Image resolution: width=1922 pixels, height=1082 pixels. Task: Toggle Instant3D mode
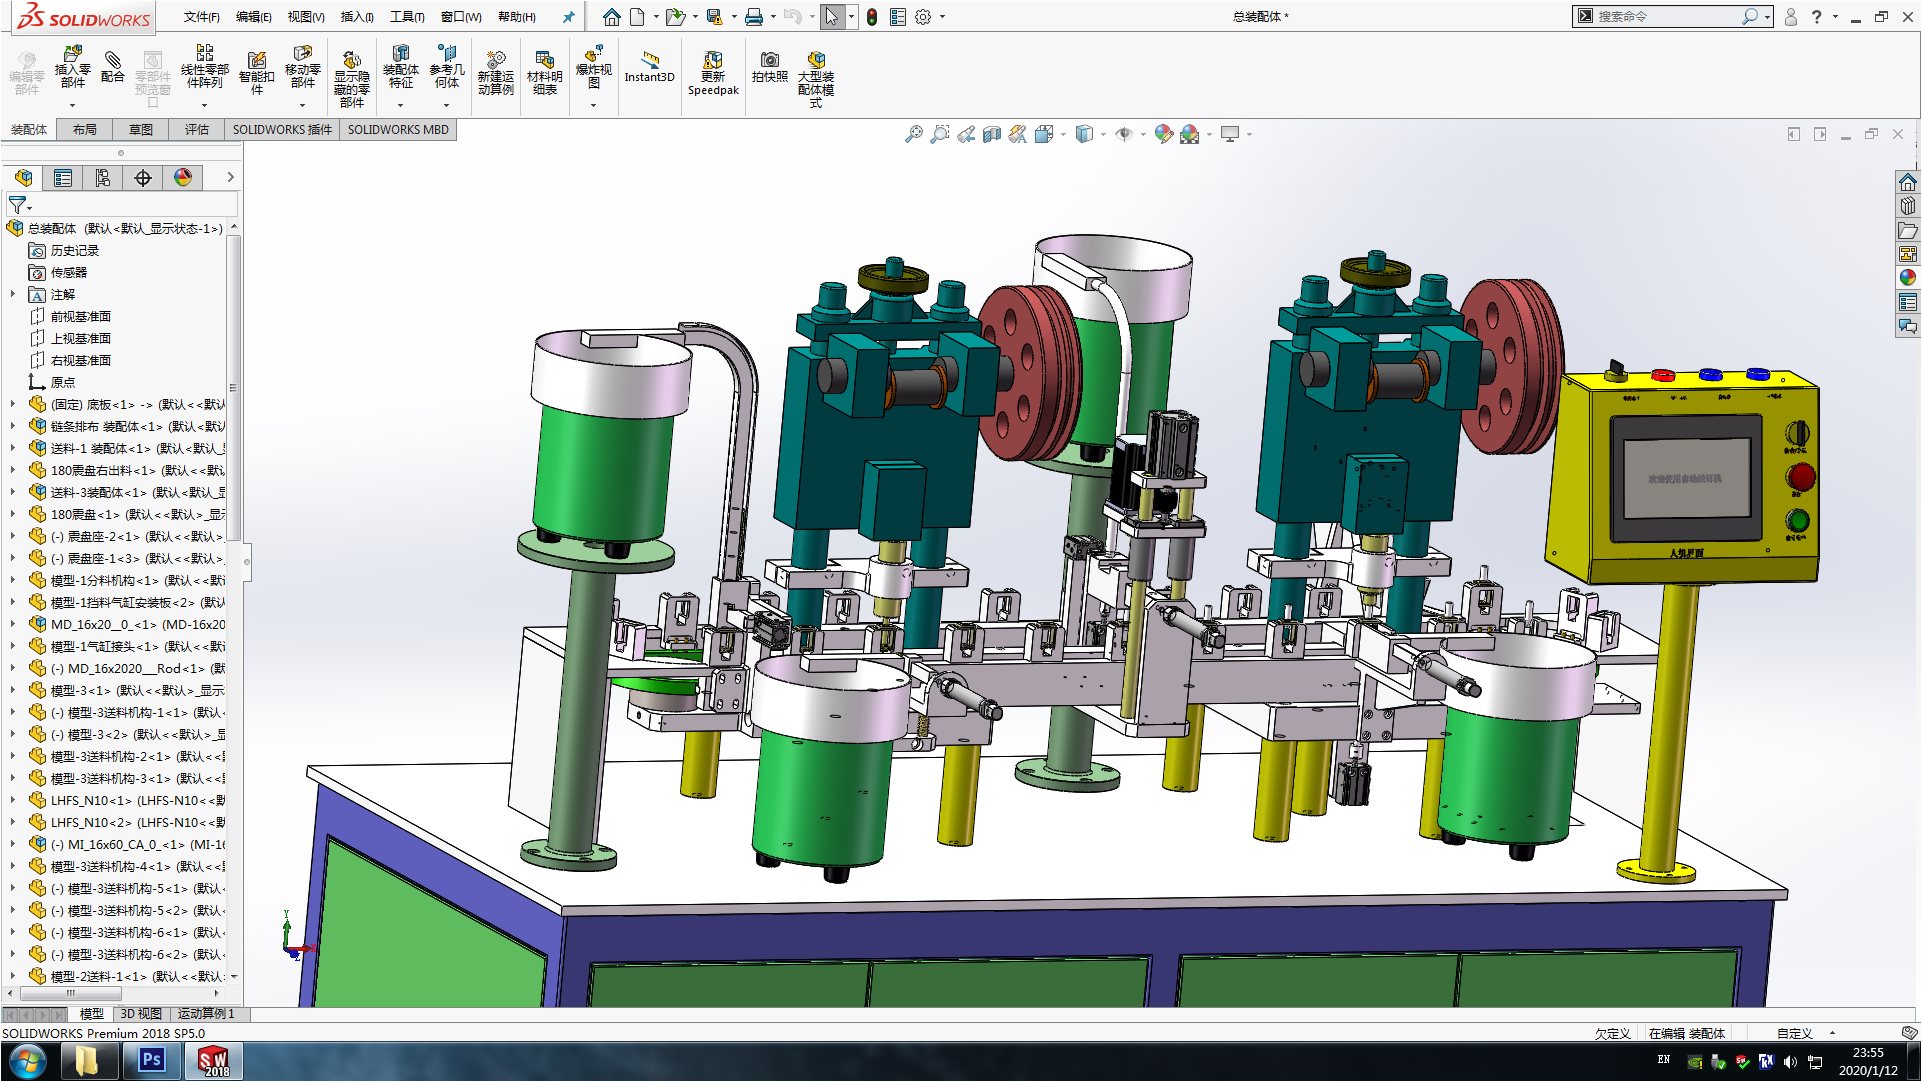(649, 66)
